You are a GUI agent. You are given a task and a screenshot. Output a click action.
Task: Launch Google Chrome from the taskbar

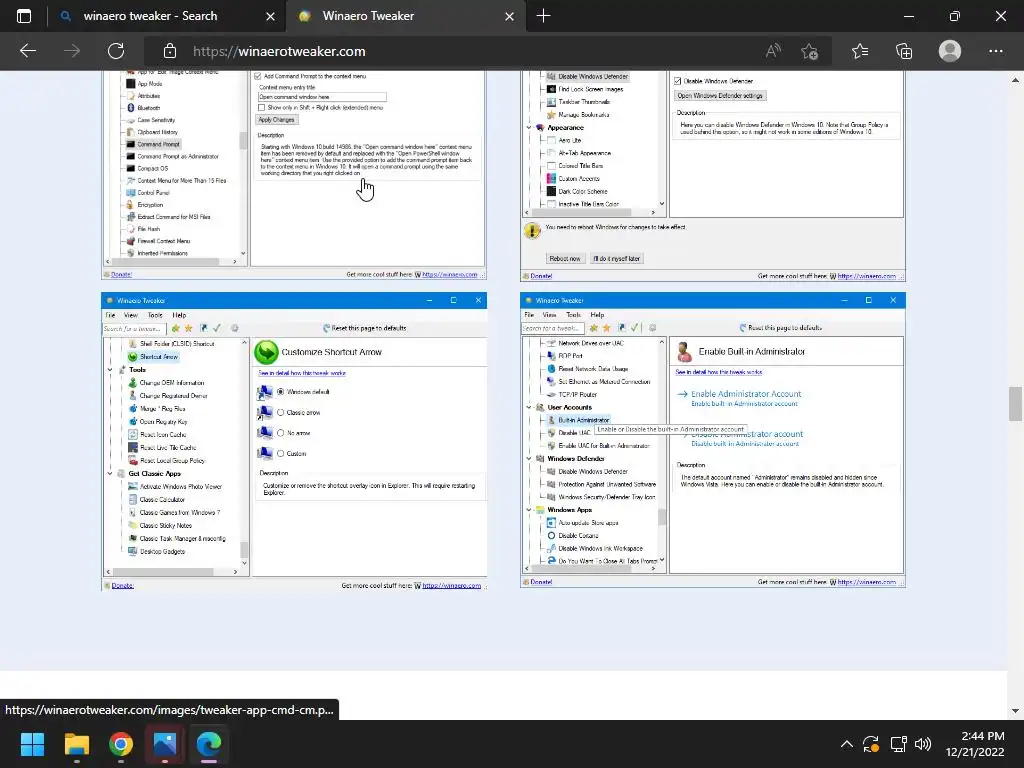(121, 744)
